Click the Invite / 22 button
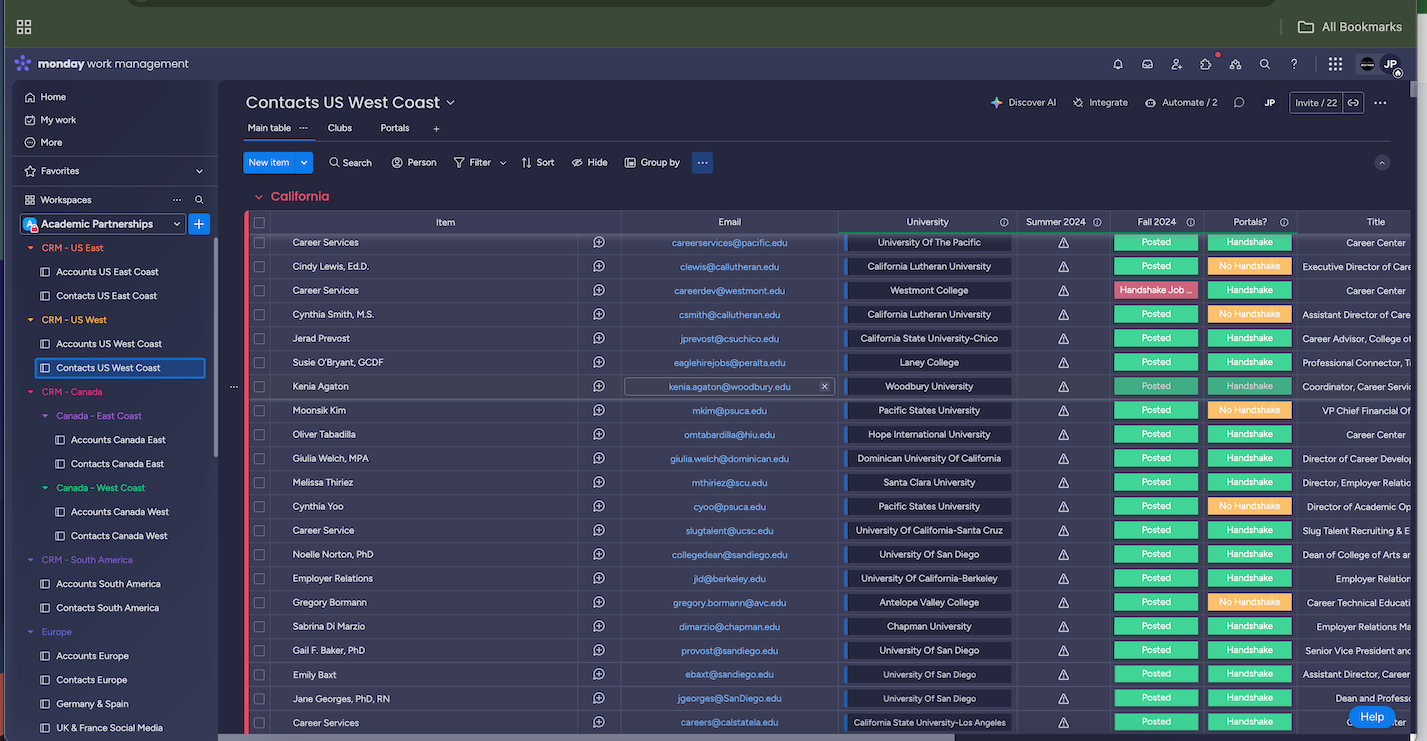The image size is (1427, 741). 1316,103
